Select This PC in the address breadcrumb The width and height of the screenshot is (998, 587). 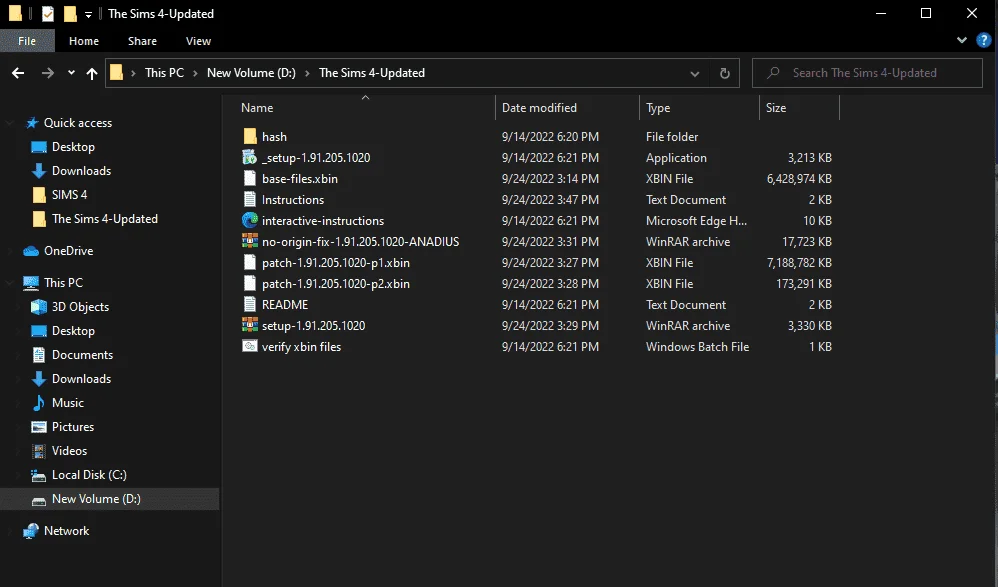coord(164,73)
